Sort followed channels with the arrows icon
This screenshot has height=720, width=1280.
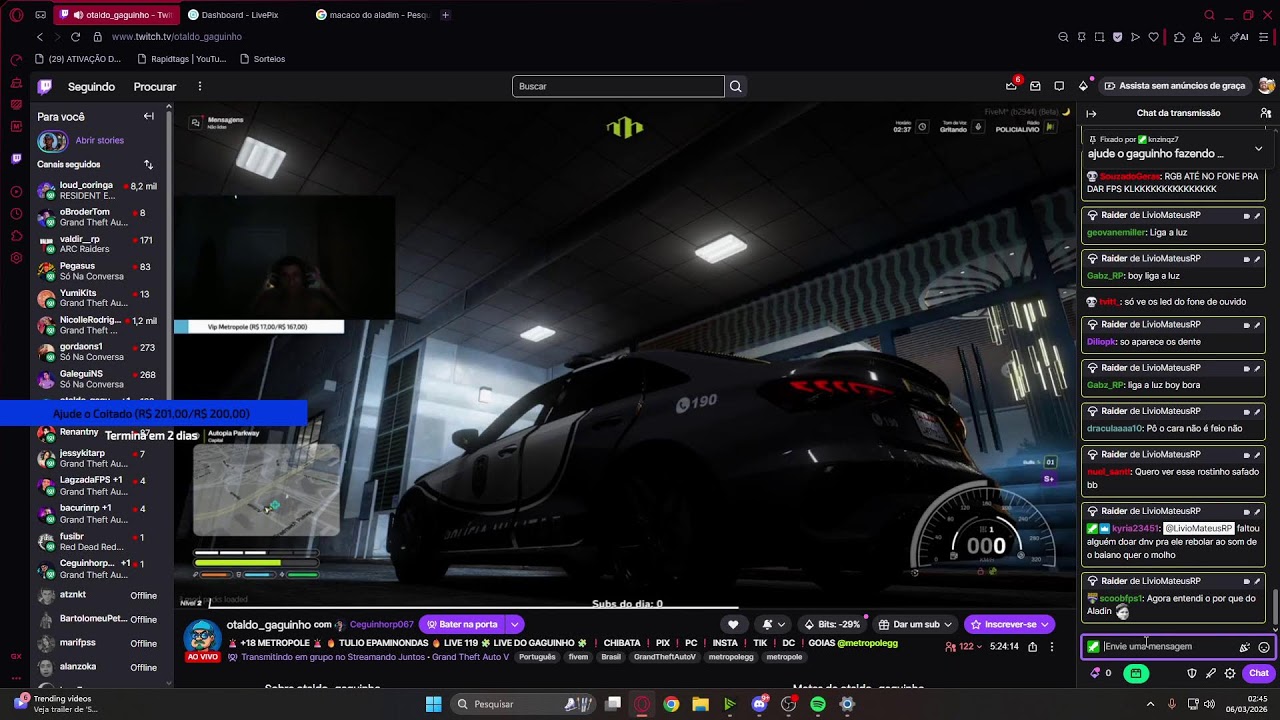(148, 164)
